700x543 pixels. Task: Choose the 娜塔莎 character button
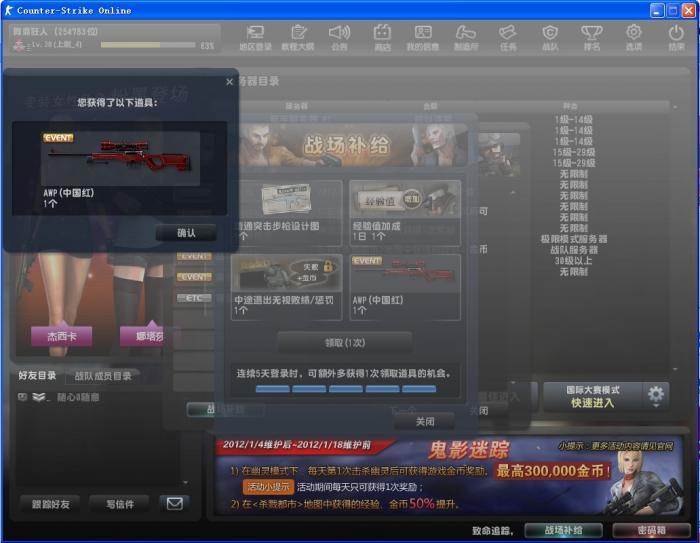pyautogui.click(x=143, y=336)
